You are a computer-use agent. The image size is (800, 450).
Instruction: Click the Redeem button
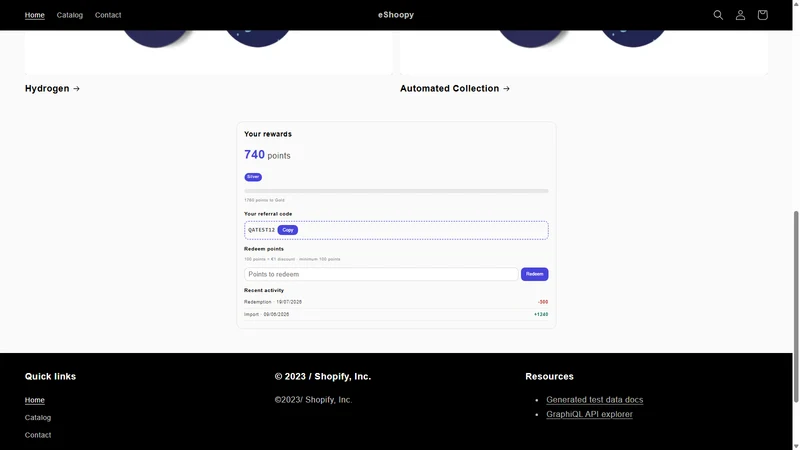pyautogui.click(x=534, y=274)
